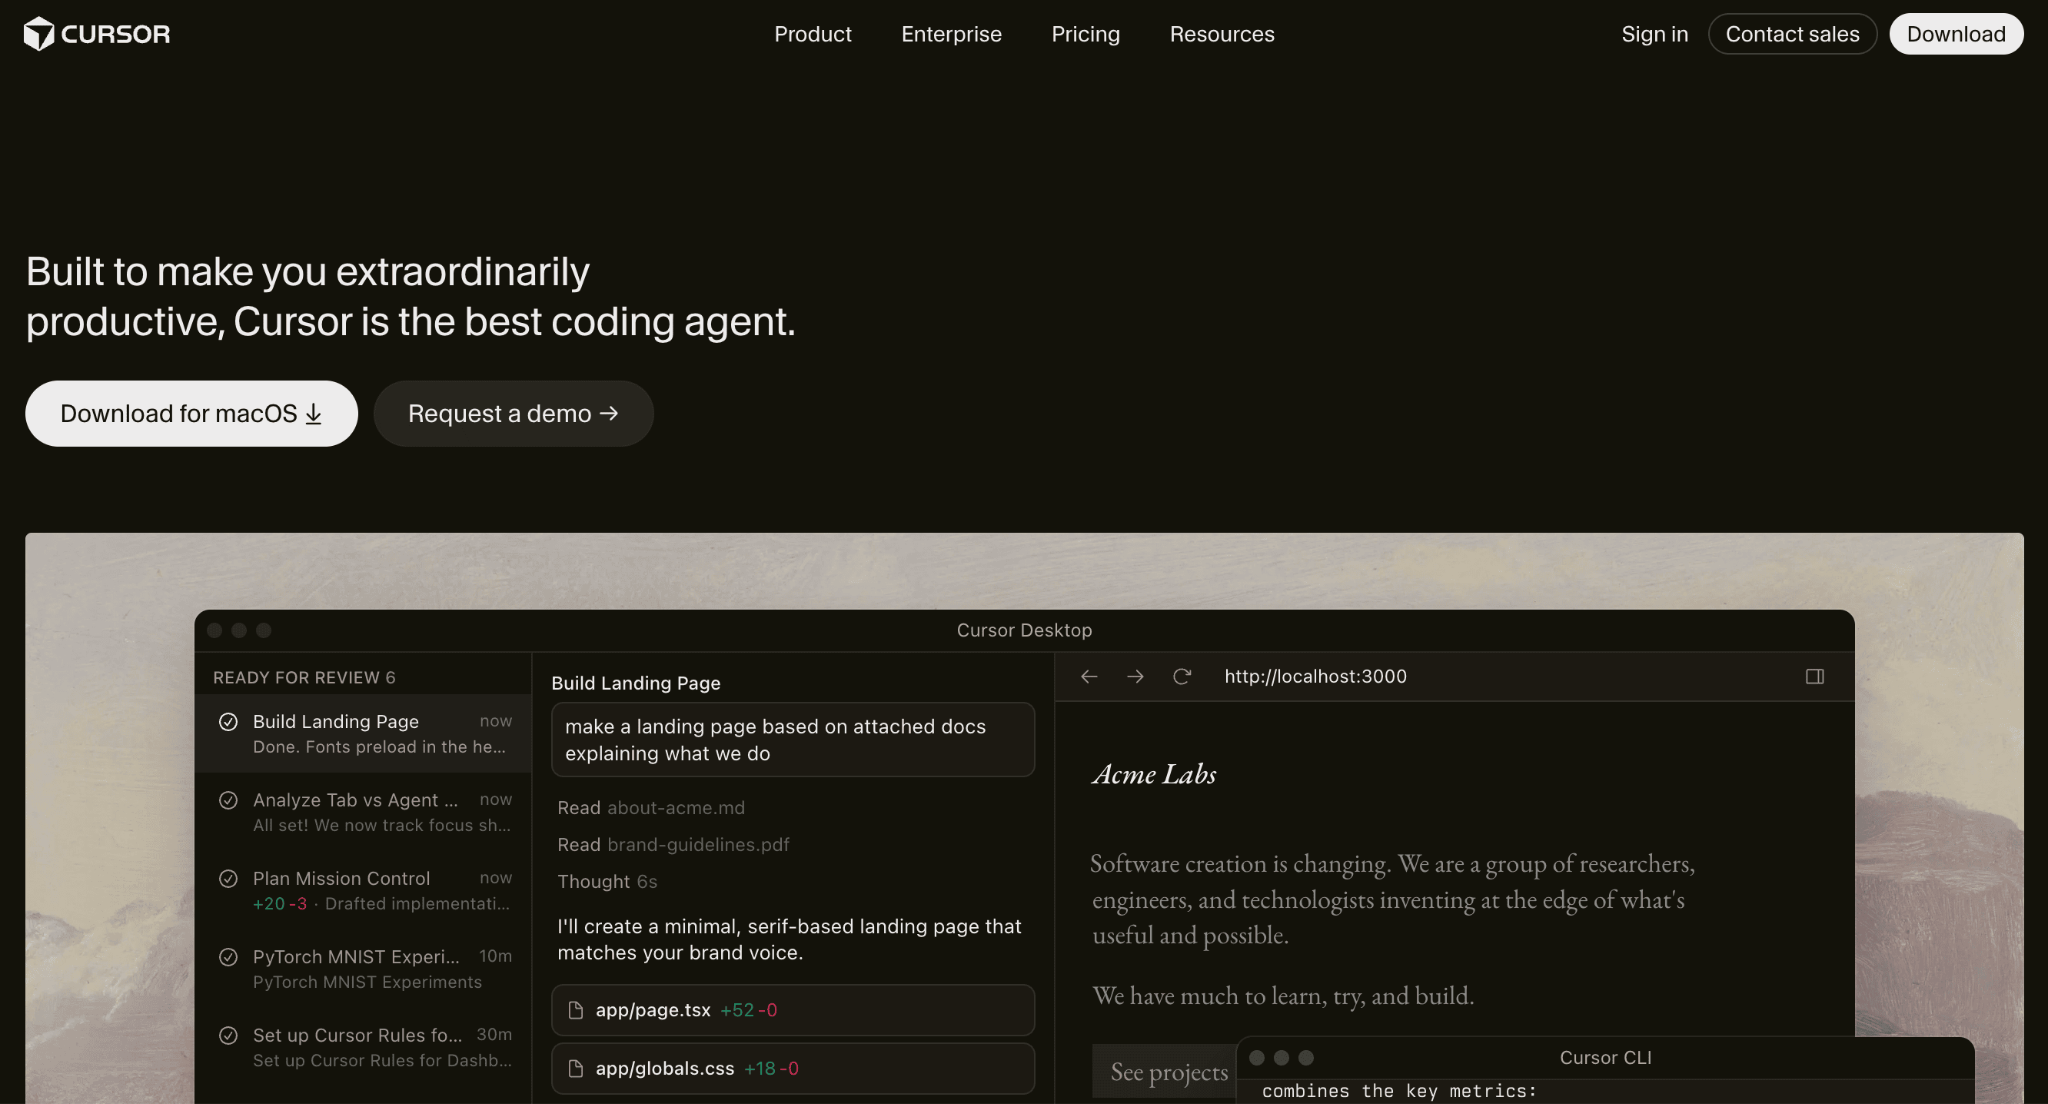2048x1104 pixels.
Task: Click the Cursor Desktop window title
Action: [x=1024, y=631]
